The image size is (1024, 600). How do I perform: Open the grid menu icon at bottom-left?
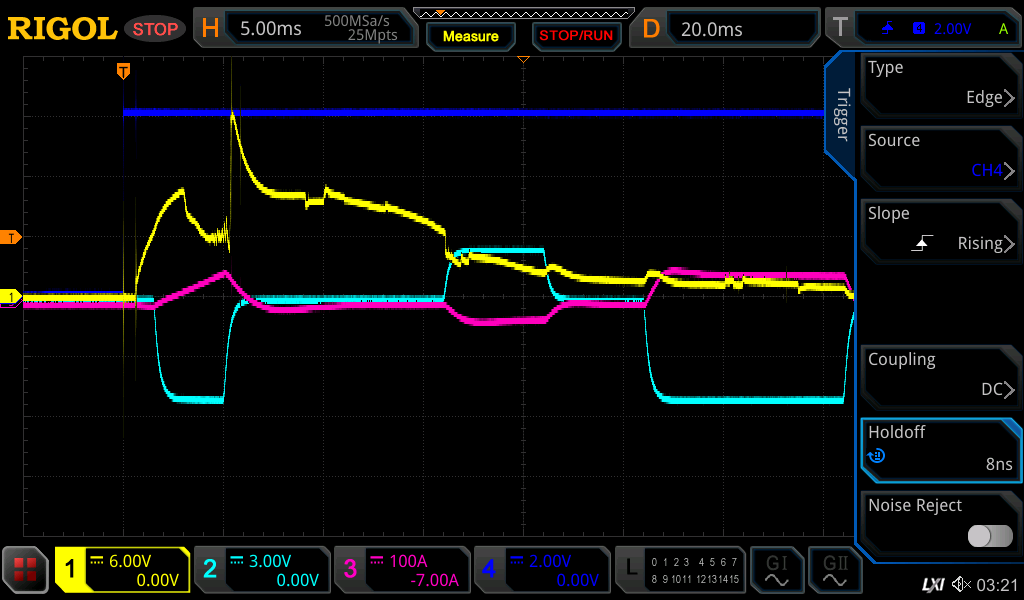click(26, 571)
